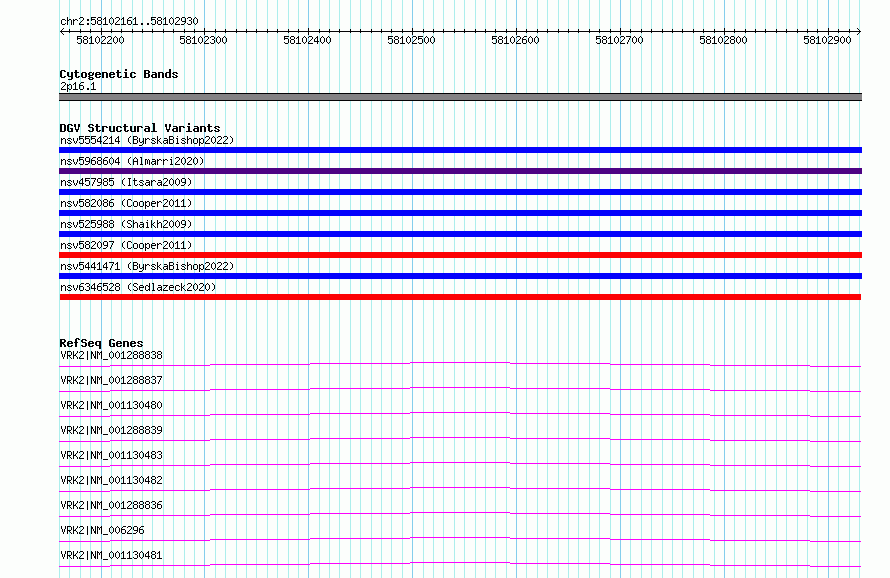Select transcript VRK2|NM_001130482 label
This screenshot has height=578, width=890.
point(111,480)
